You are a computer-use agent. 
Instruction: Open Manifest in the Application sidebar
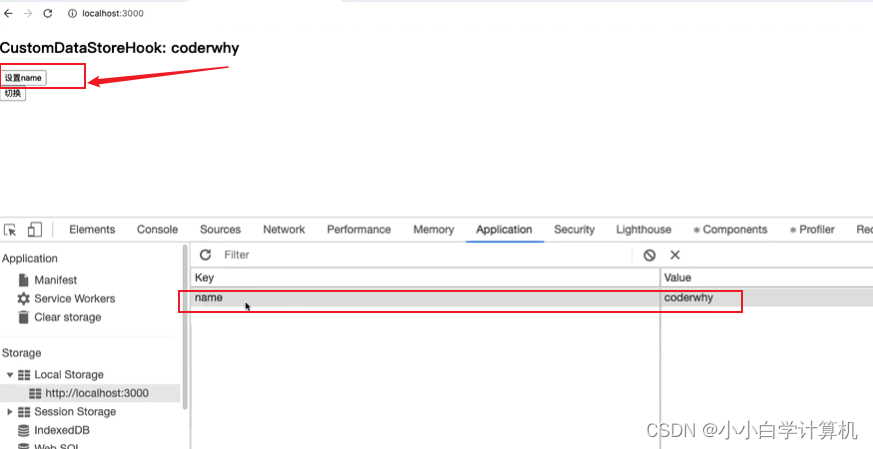(x=56, y=280)
